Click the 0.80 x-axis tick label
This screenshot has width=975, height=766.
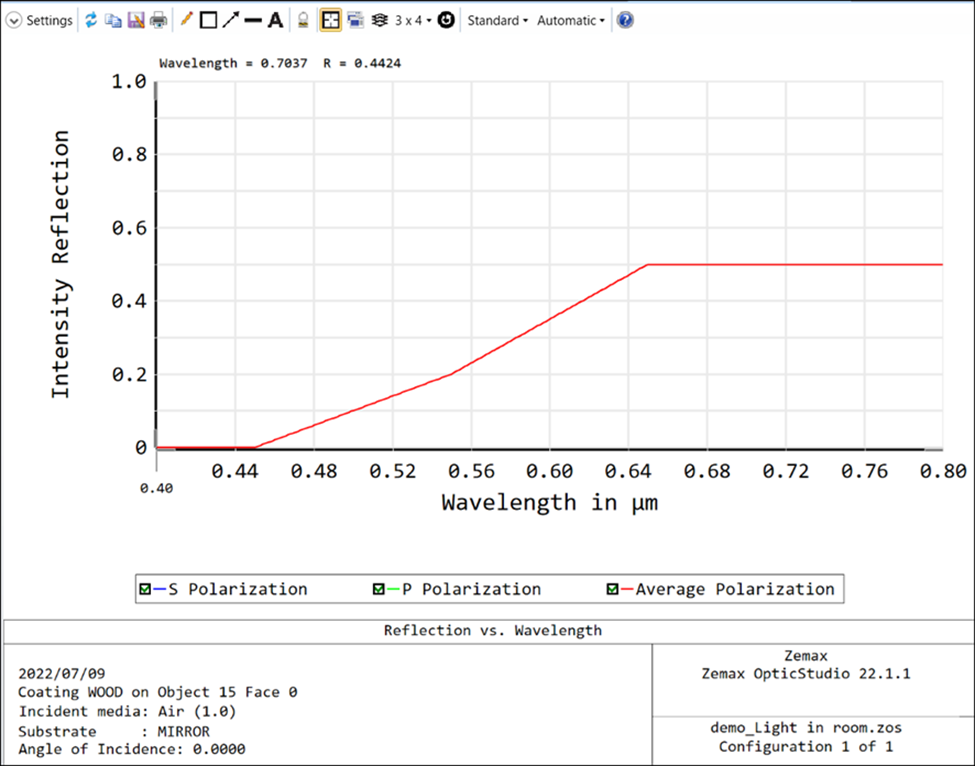[x=943, y=471]
